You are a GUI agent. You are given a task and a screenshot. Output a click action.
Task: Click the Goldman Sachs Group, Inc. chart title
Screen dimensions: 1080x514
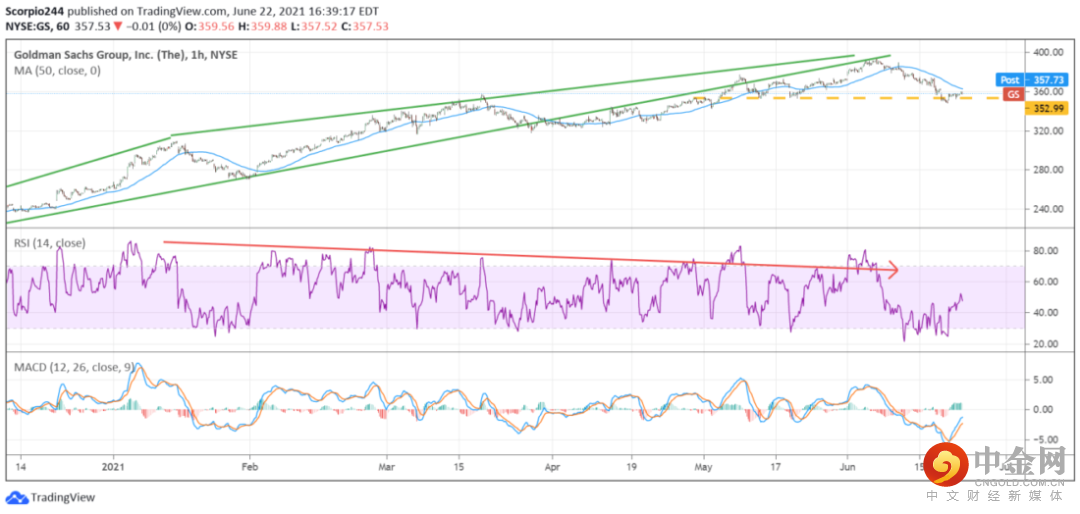125,54
